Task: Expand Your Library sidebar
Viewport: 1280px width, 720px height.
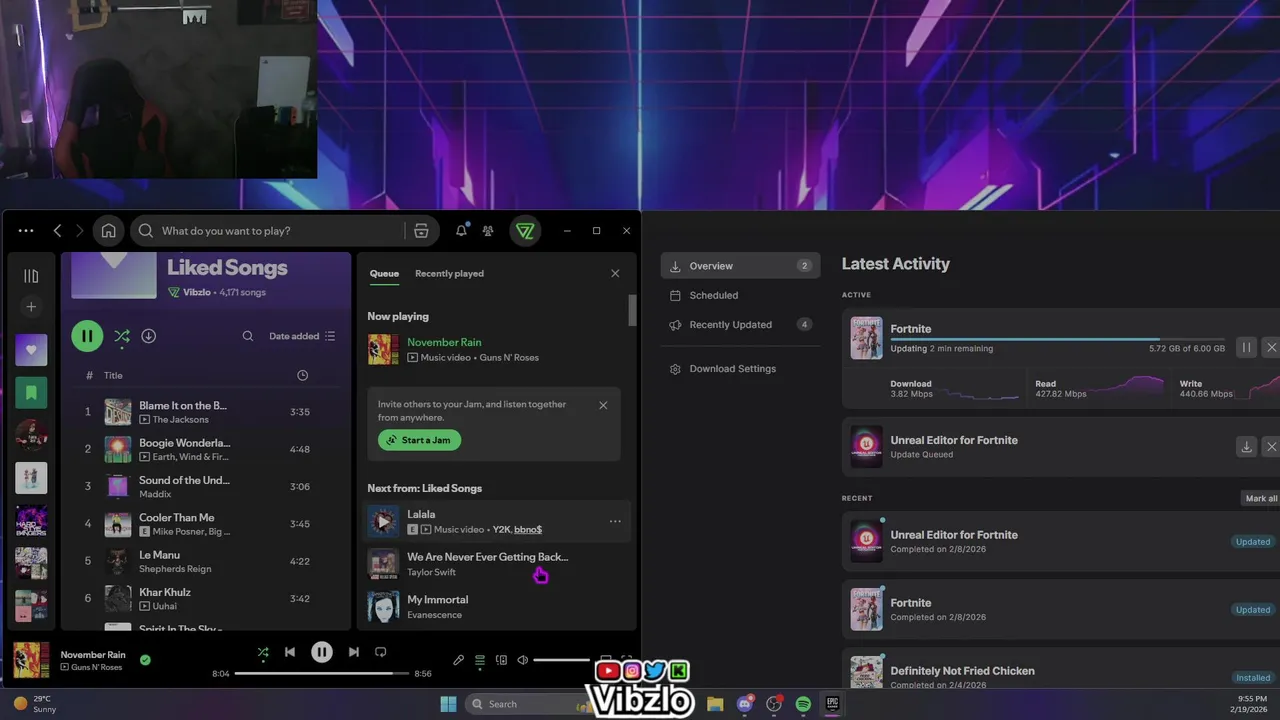Action: tap(31, 276)
